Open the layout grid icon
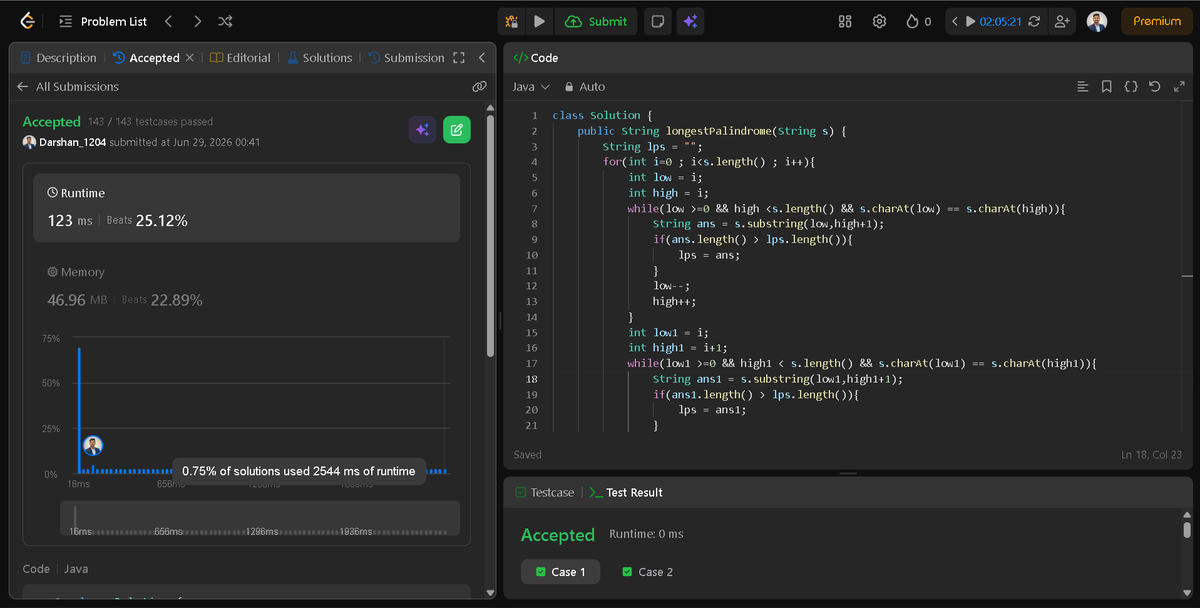Image resolution: width=1200 pixels, height=608 pixels. [845, 21]
